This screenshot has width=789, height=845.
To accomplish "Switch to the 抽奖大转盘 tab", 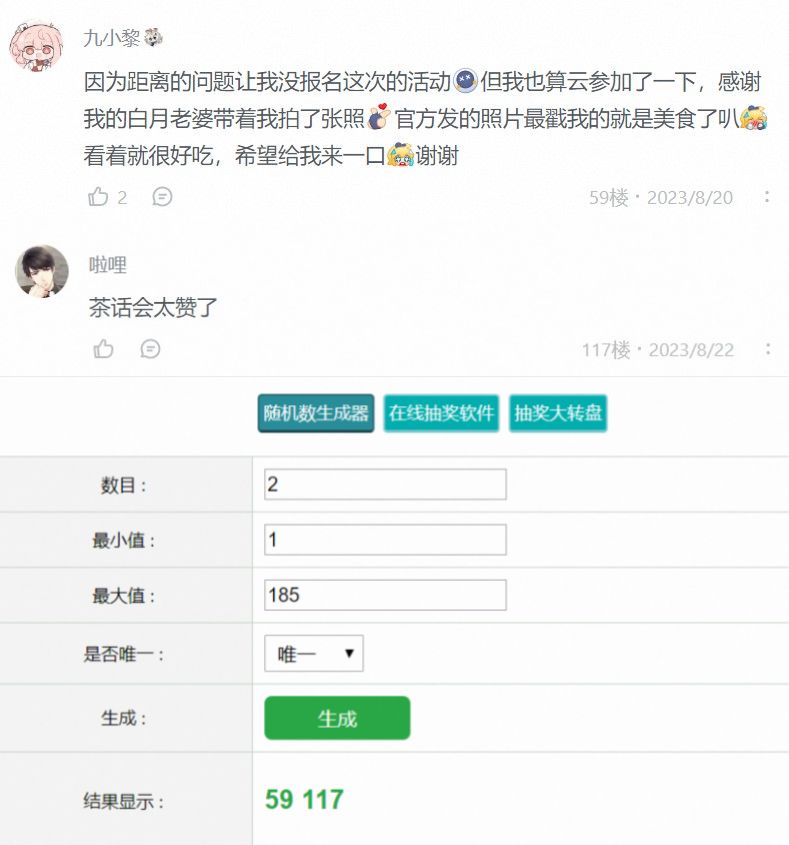I will pos(558,413).
